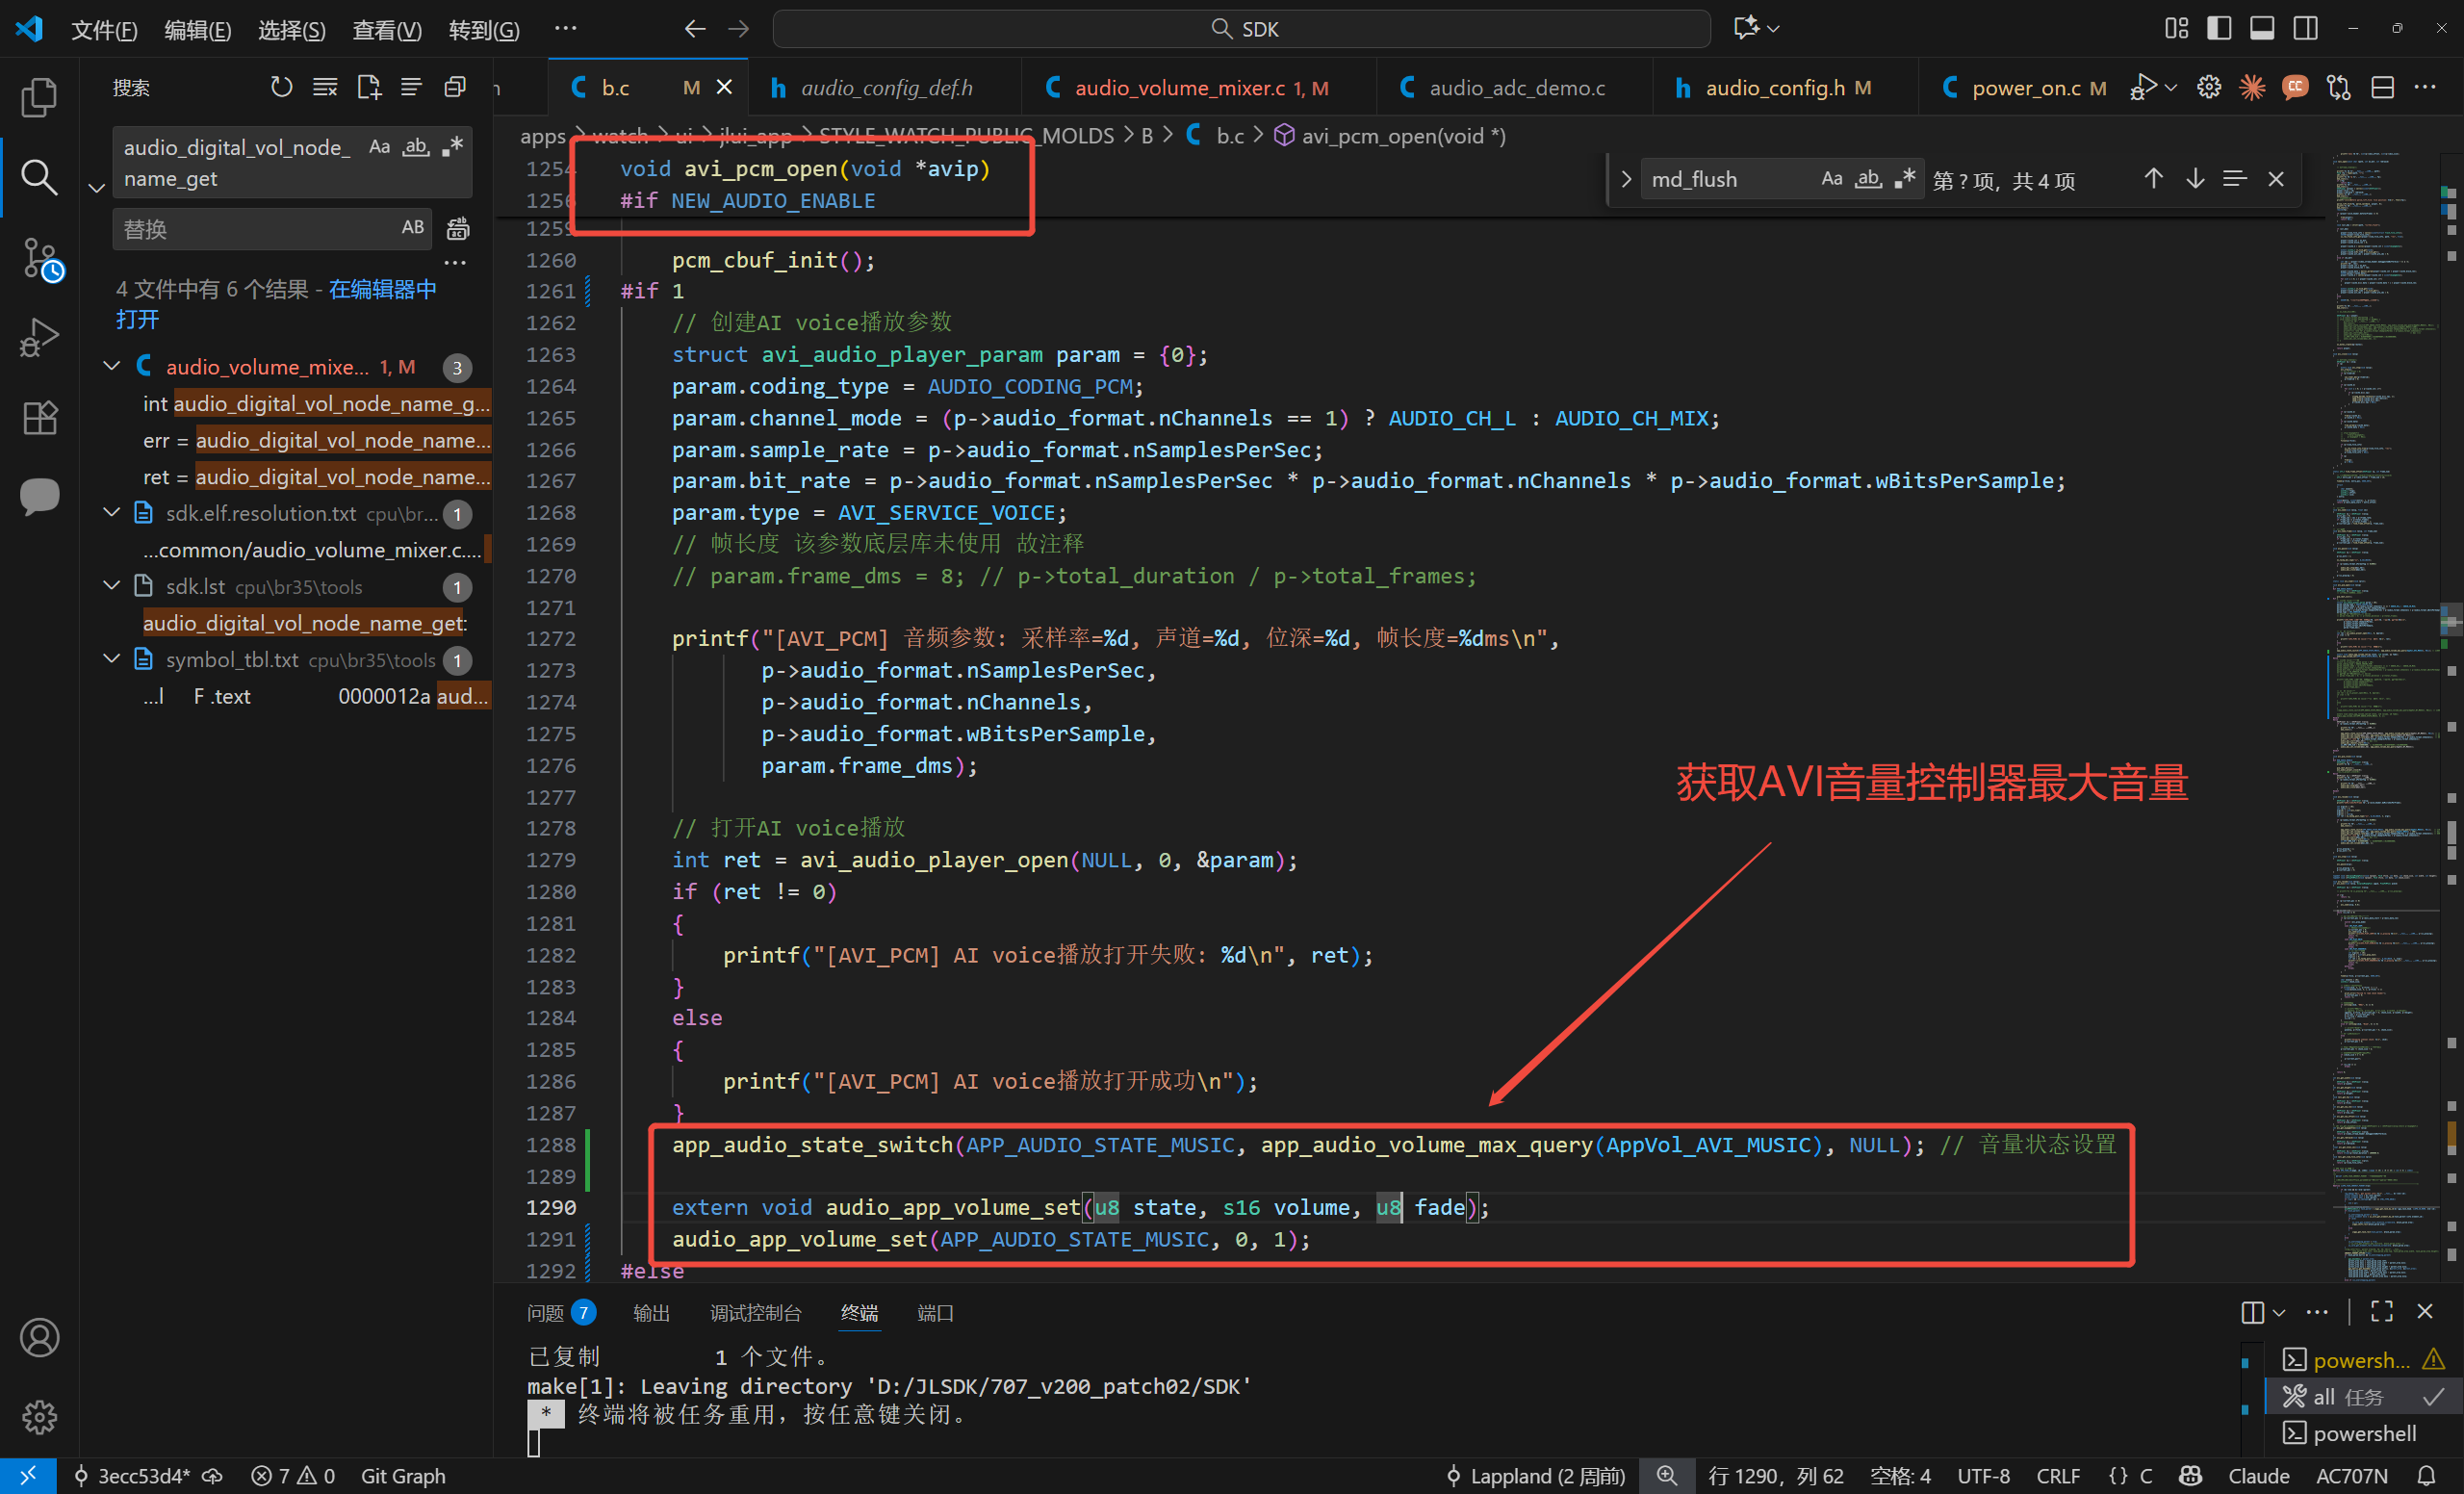
Task: Open the Run and Debug view
Action: (x=39, y=338)
